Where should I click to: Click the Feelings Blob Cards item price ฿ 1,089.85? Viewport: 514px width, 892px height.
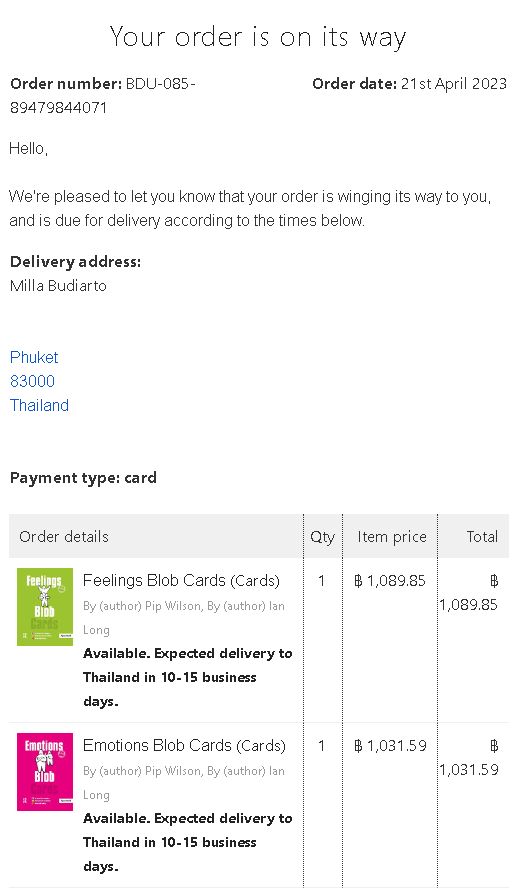click(x=389, y=580)
